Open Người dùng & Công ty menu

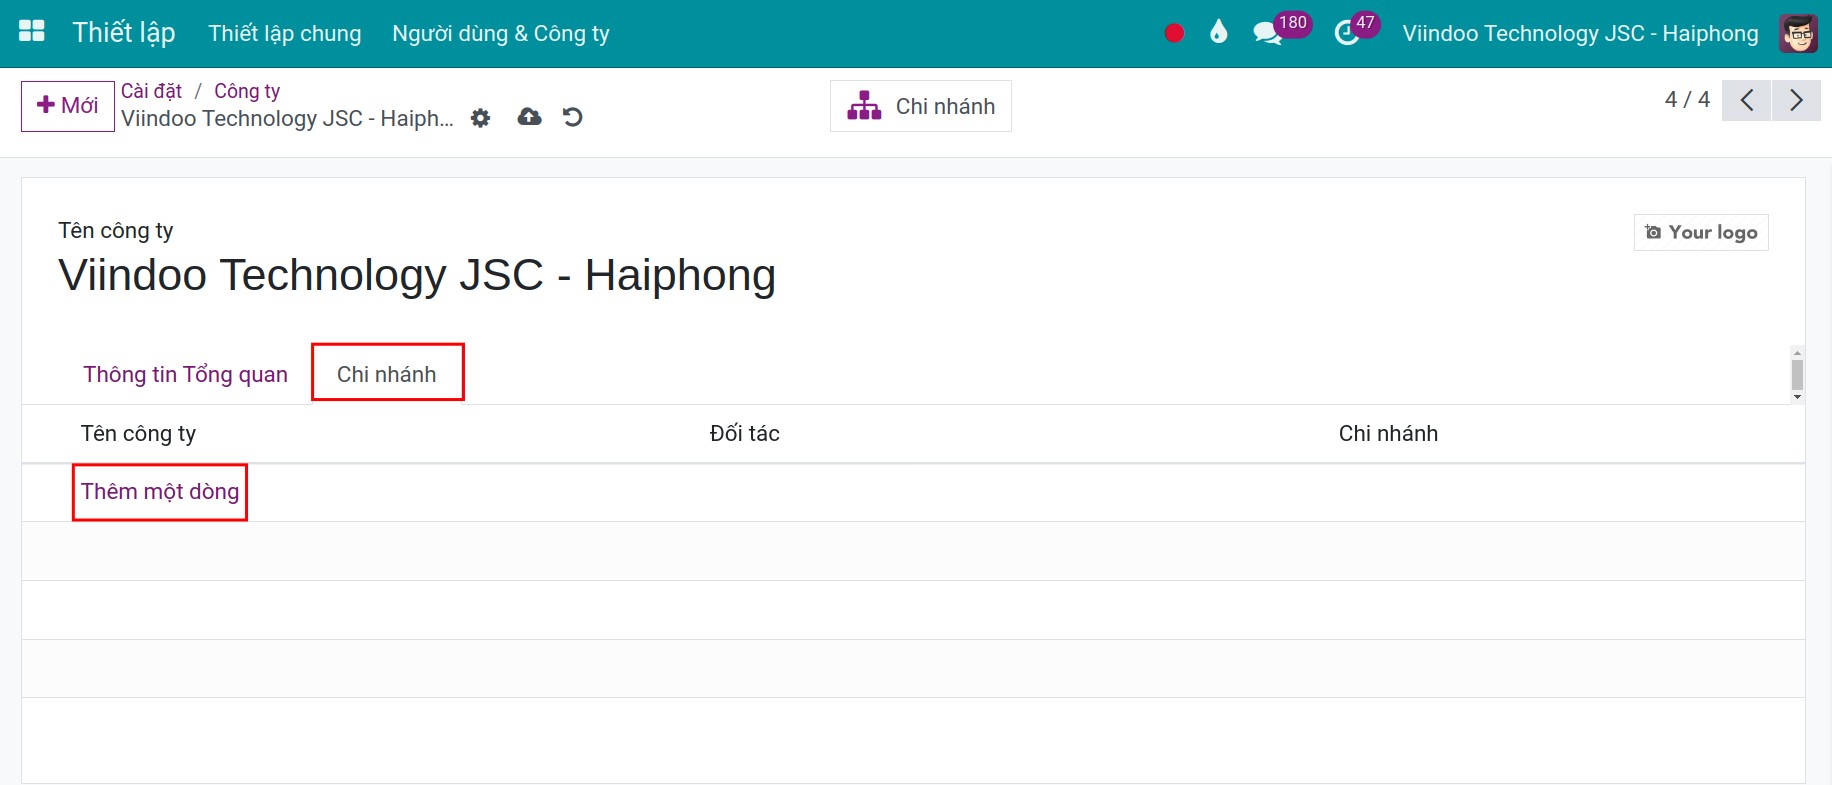(501, 33)
